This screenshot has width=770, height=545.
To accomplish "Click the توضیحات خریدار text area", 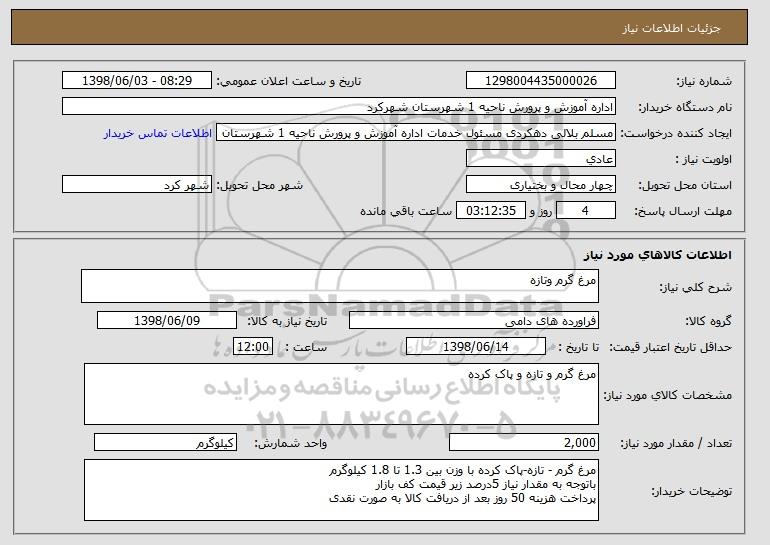I will click(341, 490).
